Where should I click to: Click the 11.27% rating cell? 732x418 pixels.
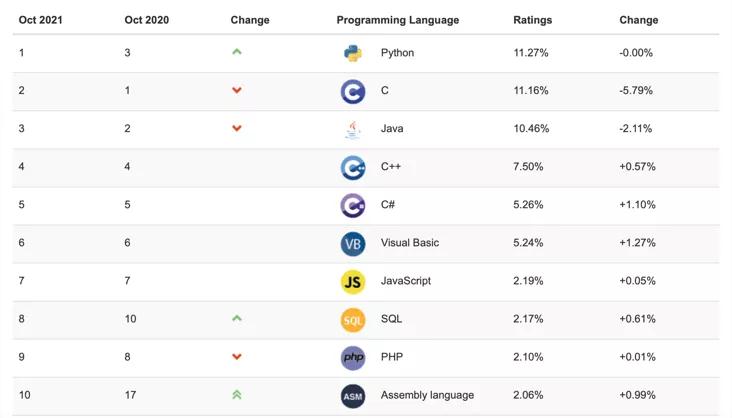point(530,53)
